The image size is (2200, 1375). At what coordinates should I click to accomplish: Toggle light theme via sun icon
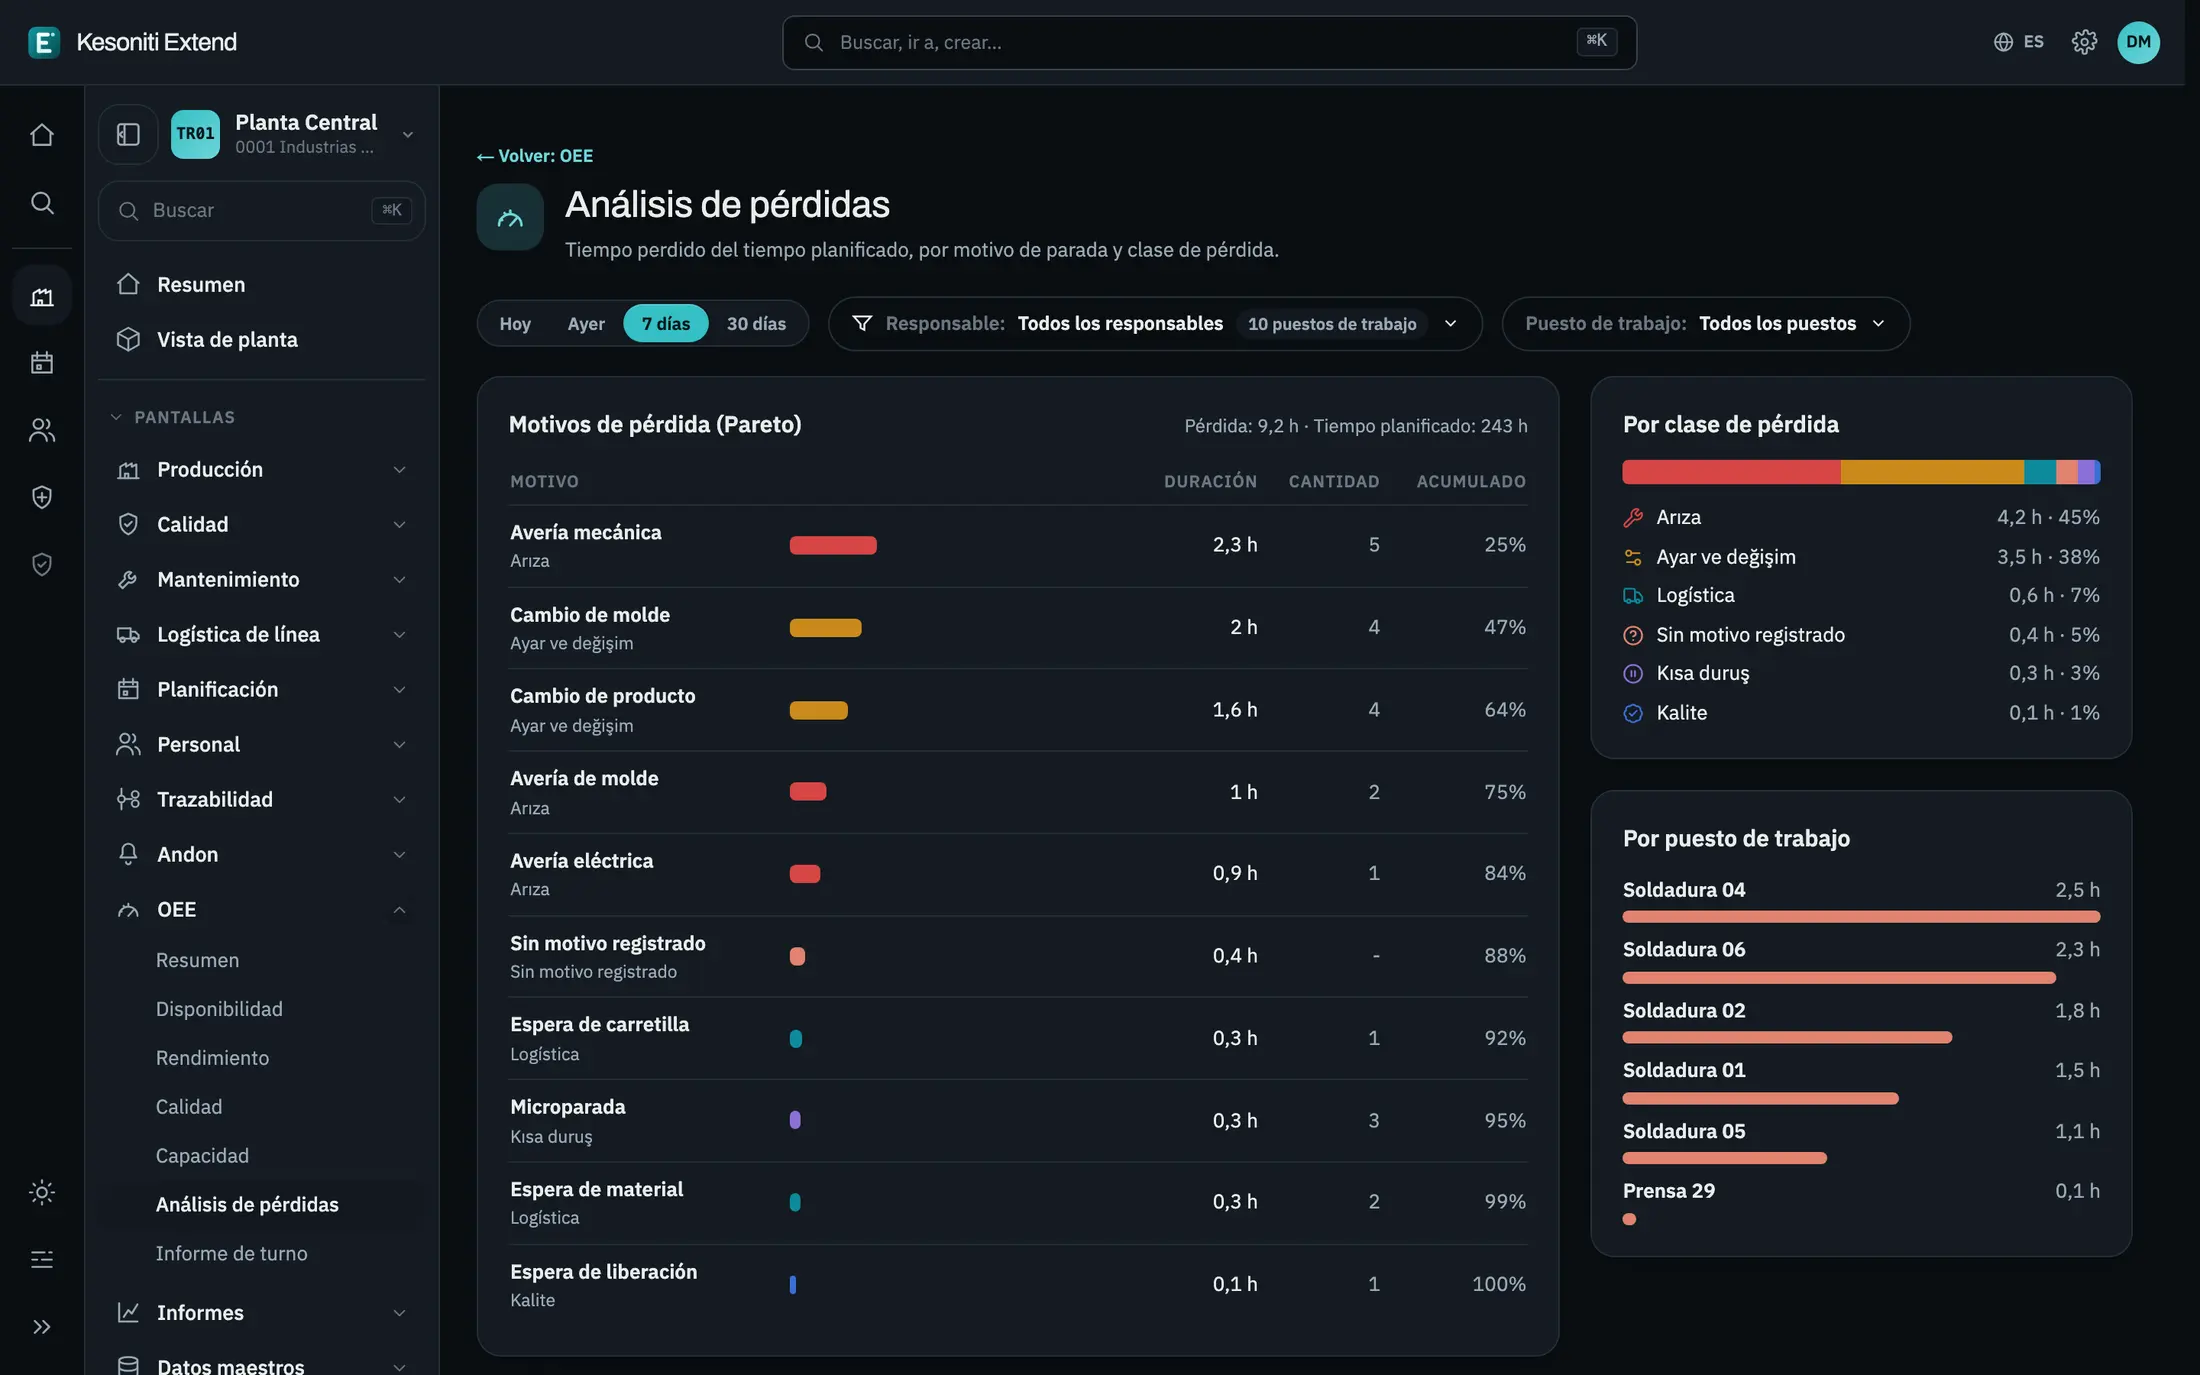click(x=41, y=1192)
